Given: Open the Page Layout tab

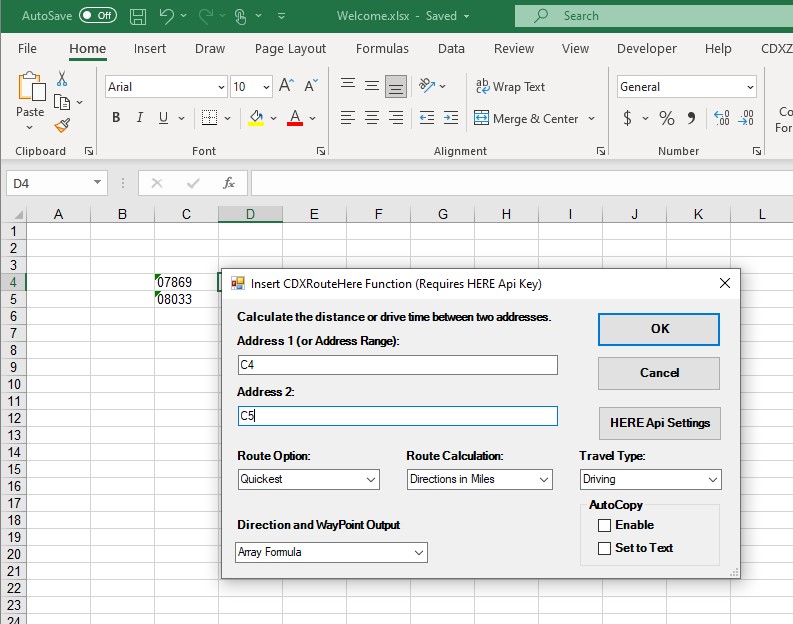Looking at the screenshot, I should [290, 49].
